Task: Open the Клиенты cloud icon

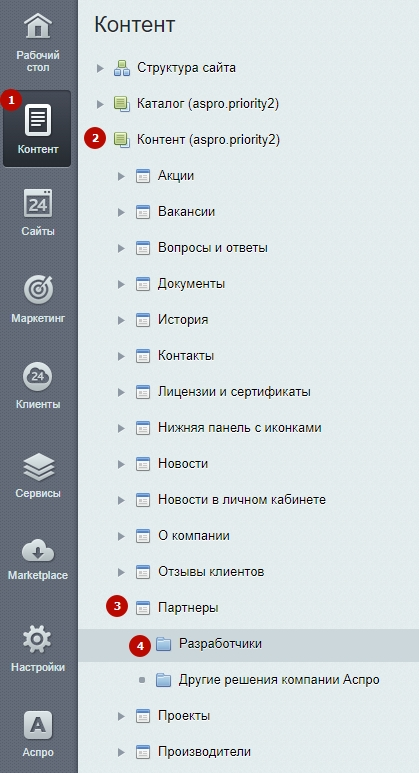Action: (x=38, y=377)
